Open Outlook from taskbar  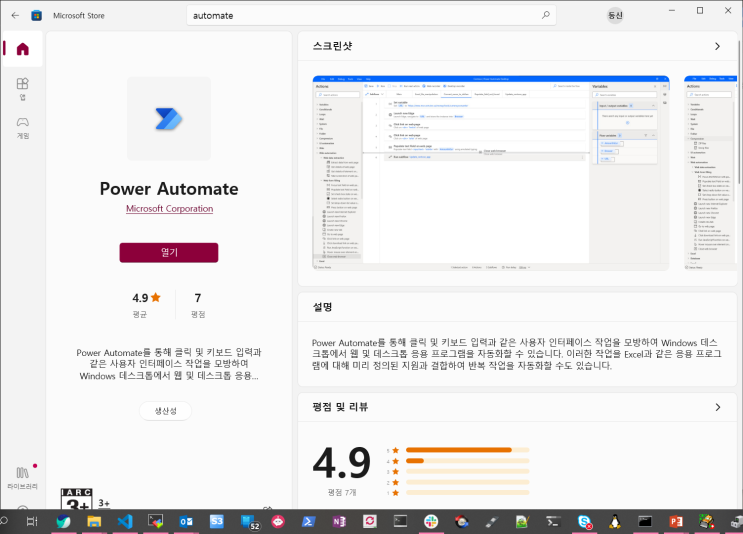pos(186,522)
